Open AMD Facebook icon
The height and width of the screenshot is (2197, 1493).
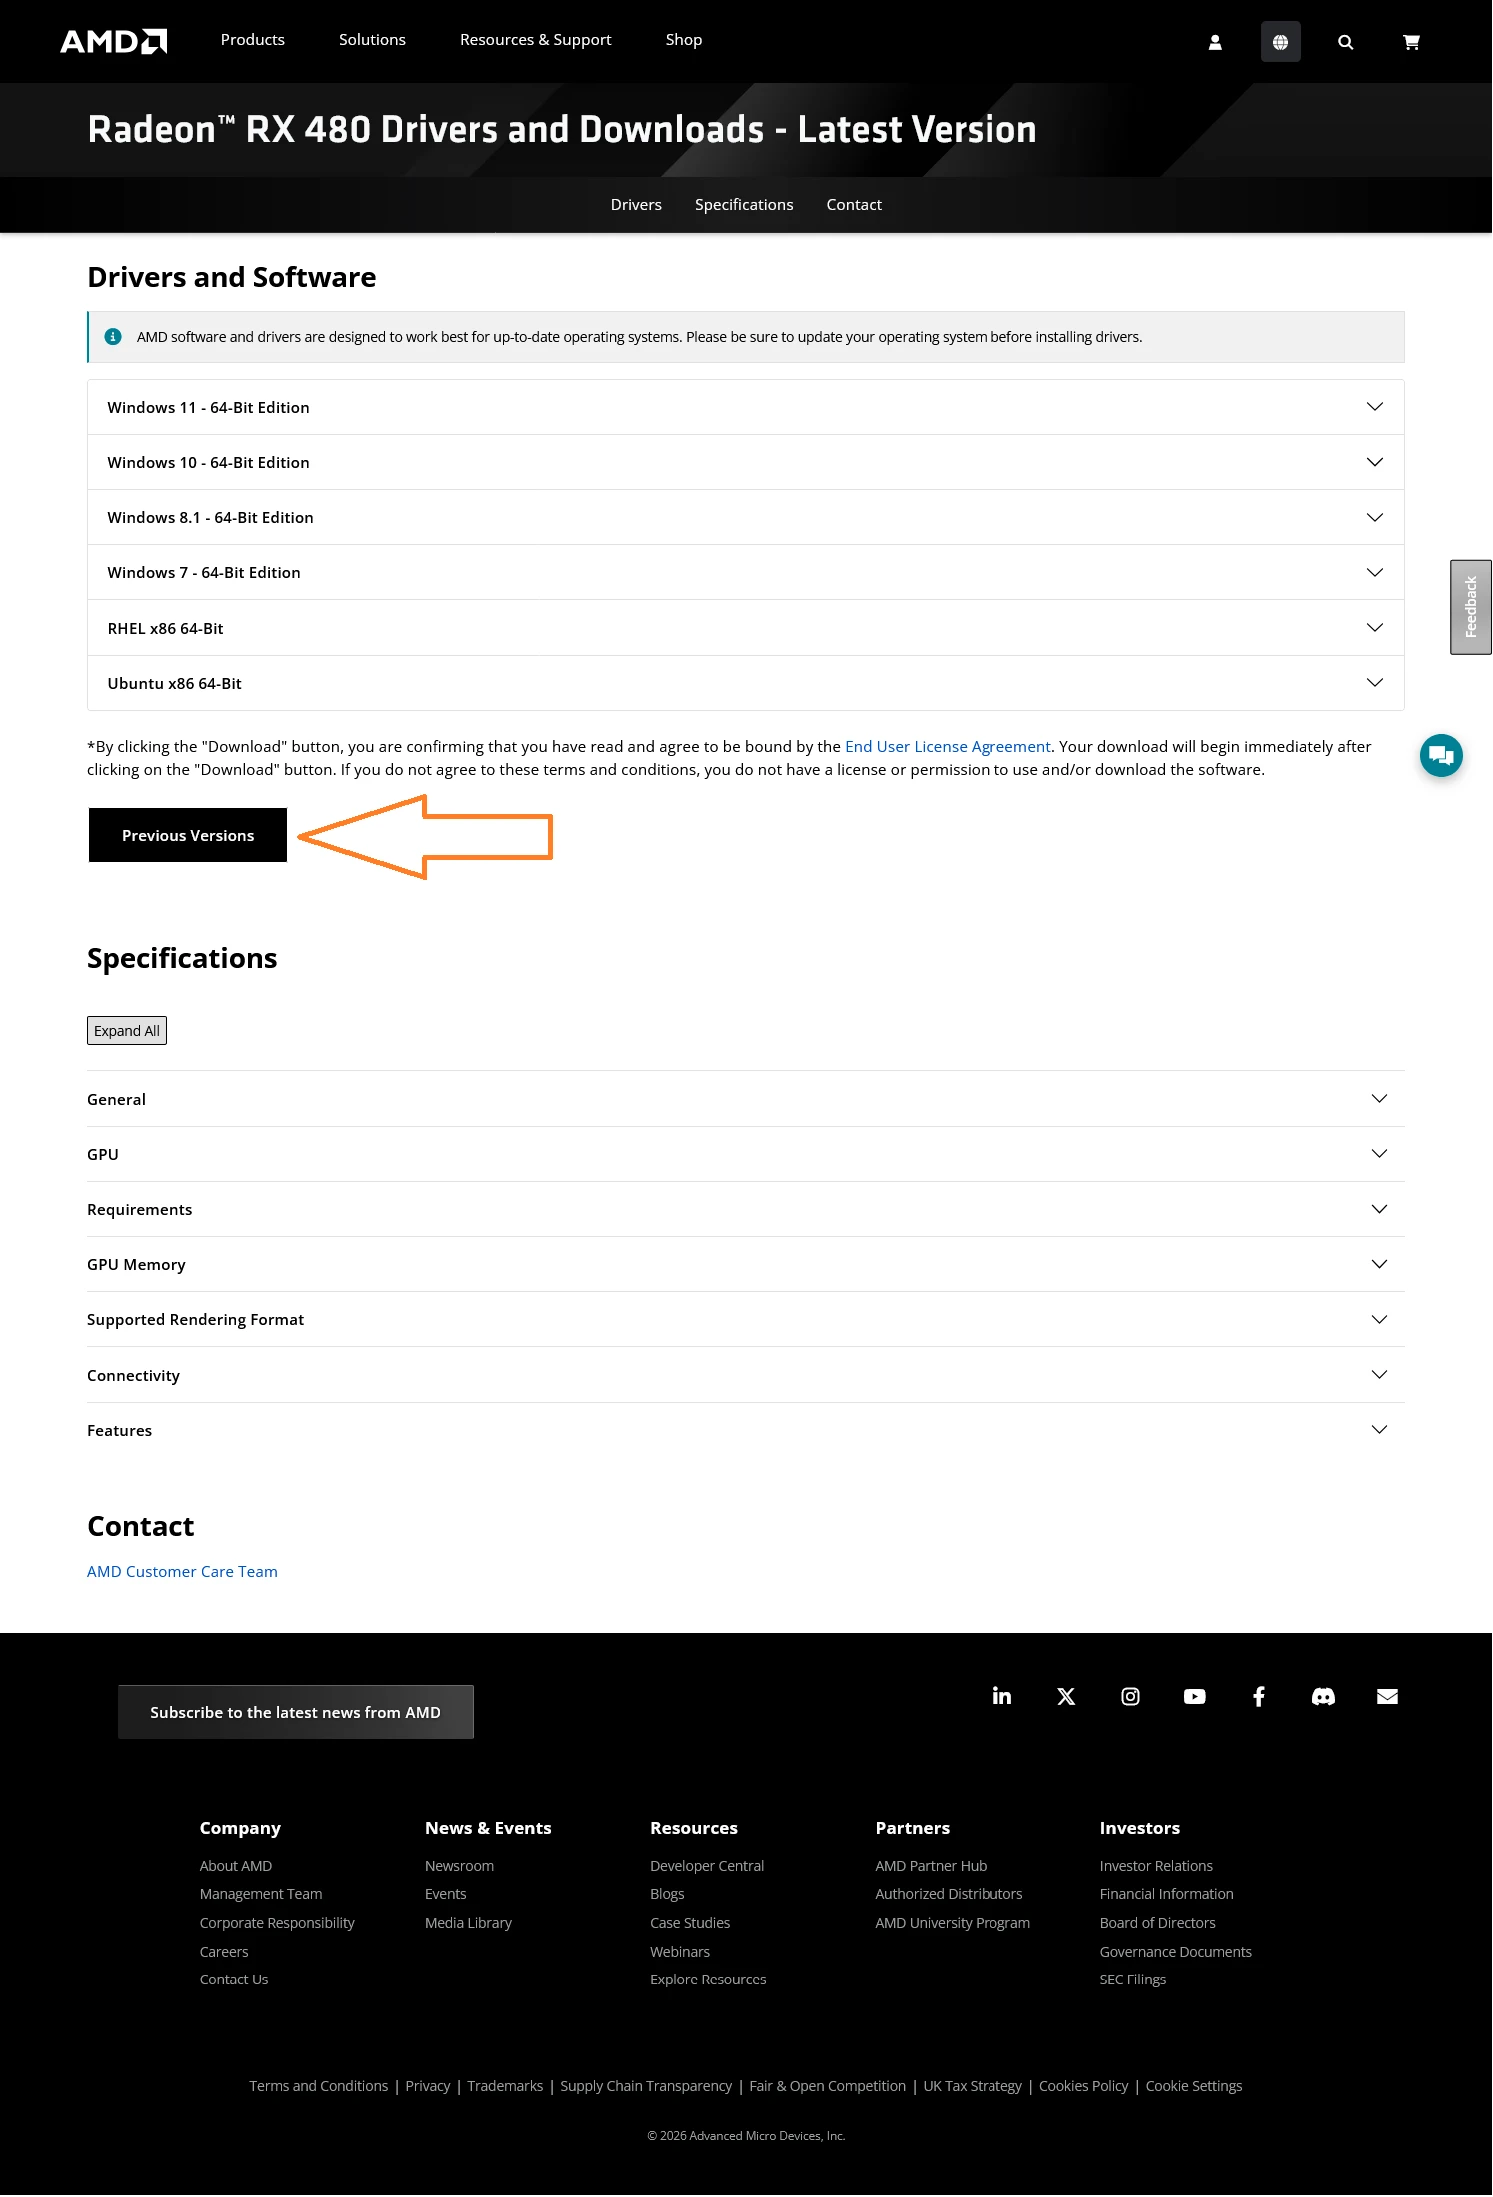pyautogui.click(x=1259, y=1696)
